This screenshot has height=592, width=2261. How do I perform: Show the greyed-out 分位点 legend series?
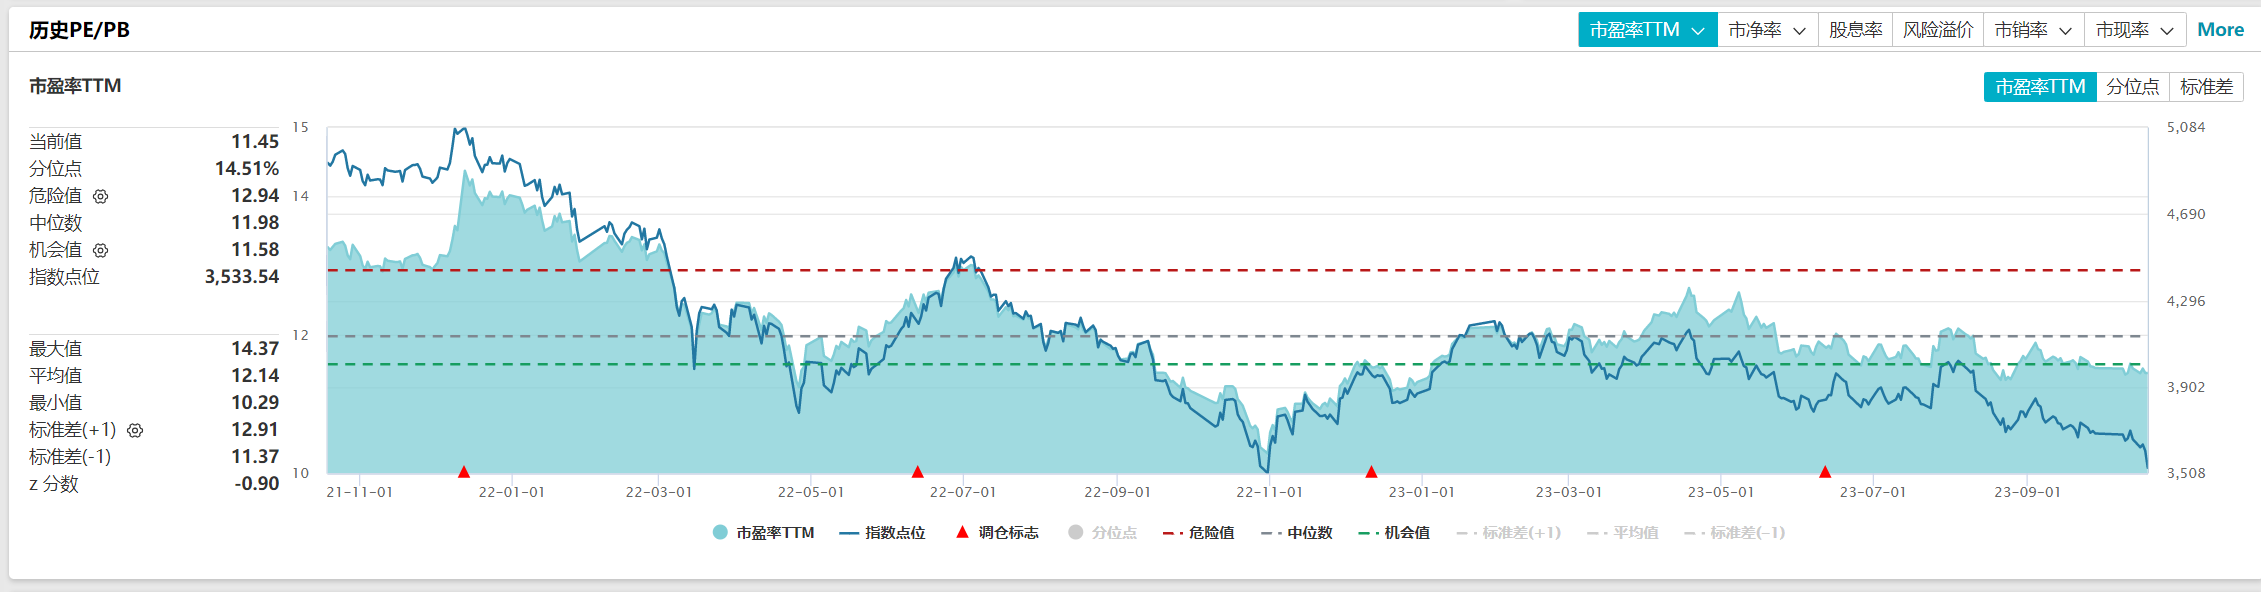pyautogui.click(x=1102, y=533)
